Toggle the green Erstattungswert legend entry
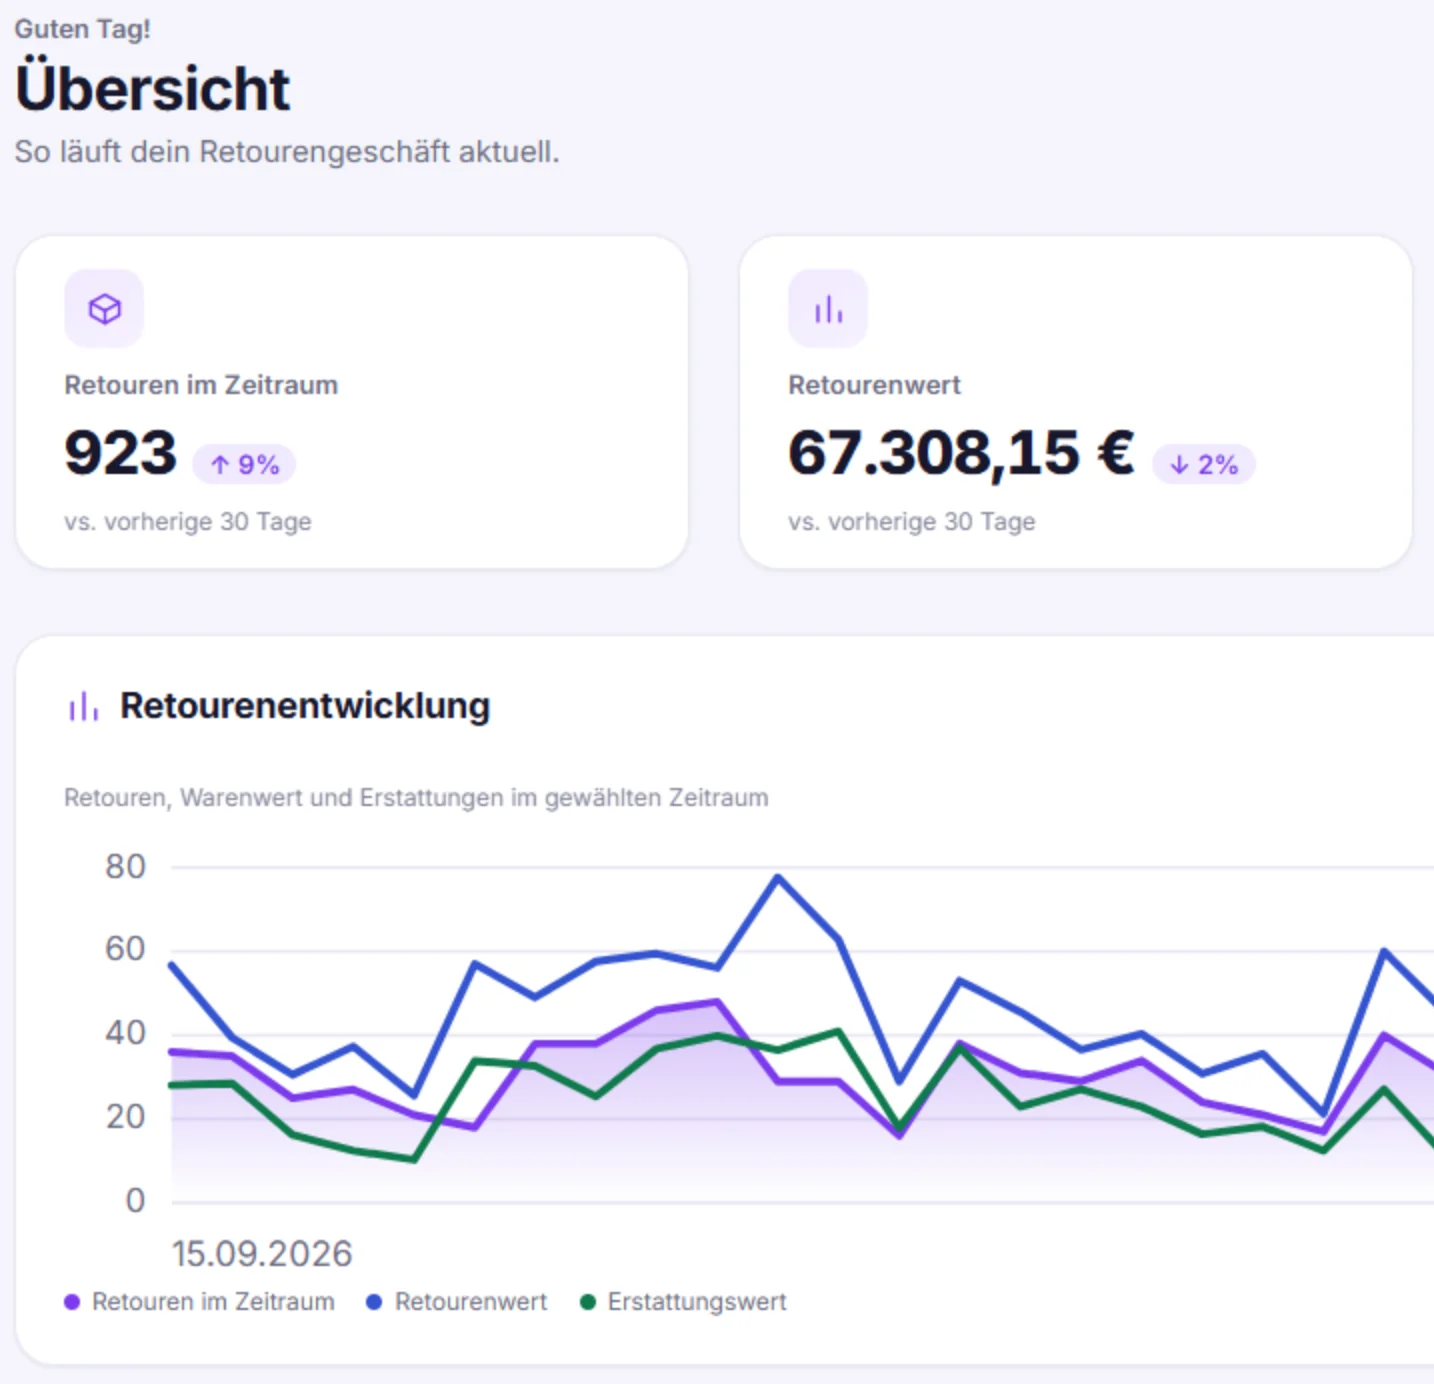The image size is (1434, 1384). [684, 1302]
